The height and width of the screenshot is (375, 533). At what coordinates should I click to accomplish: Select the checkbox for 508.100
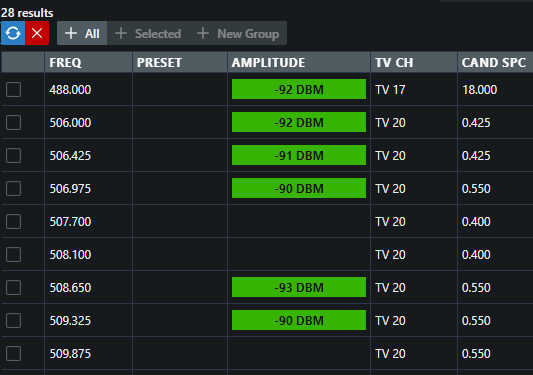14,255
